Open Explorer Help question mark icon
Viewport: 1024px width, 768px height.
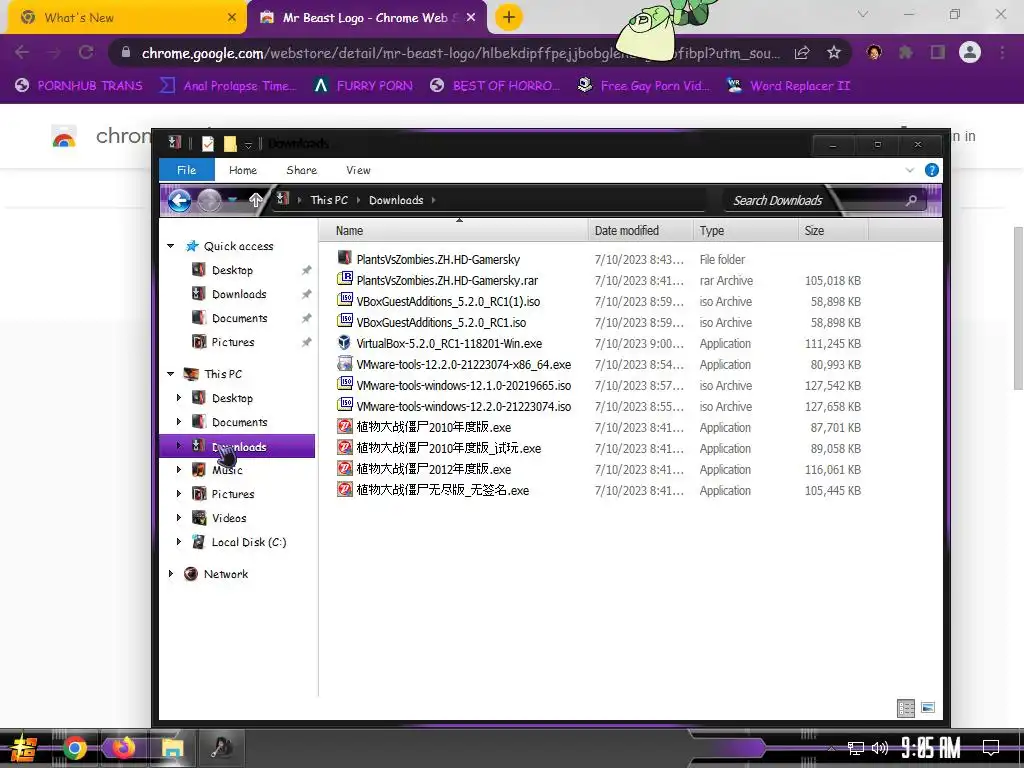coord(932,170)
